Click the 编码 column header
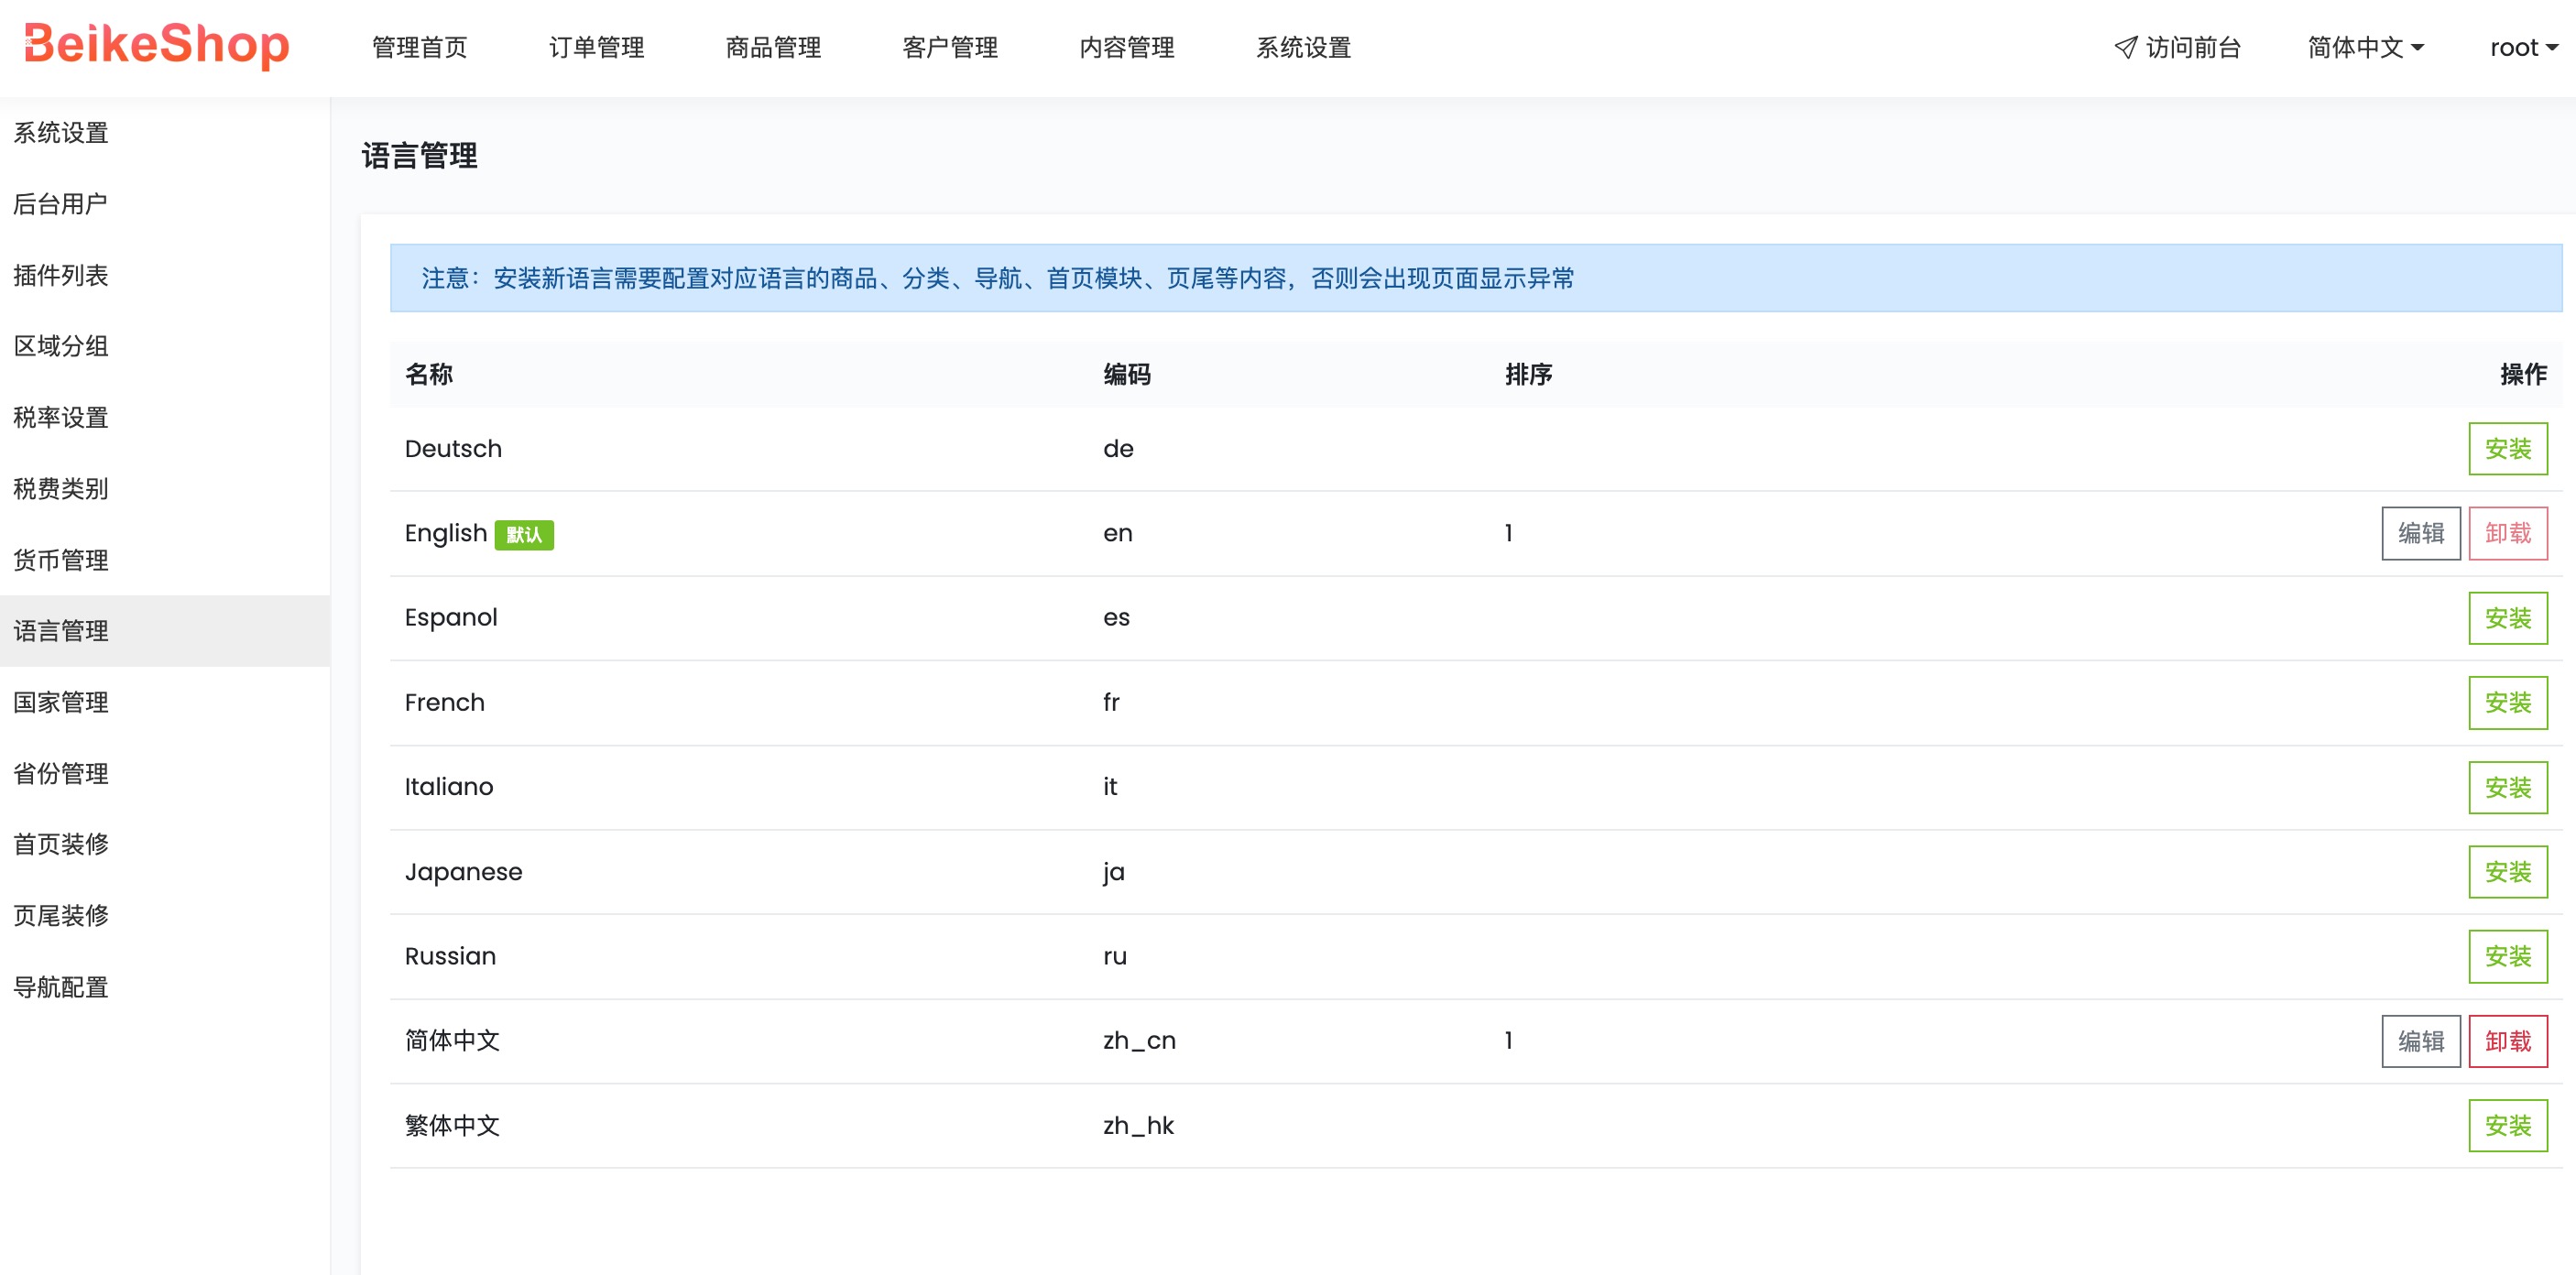 1127,374
